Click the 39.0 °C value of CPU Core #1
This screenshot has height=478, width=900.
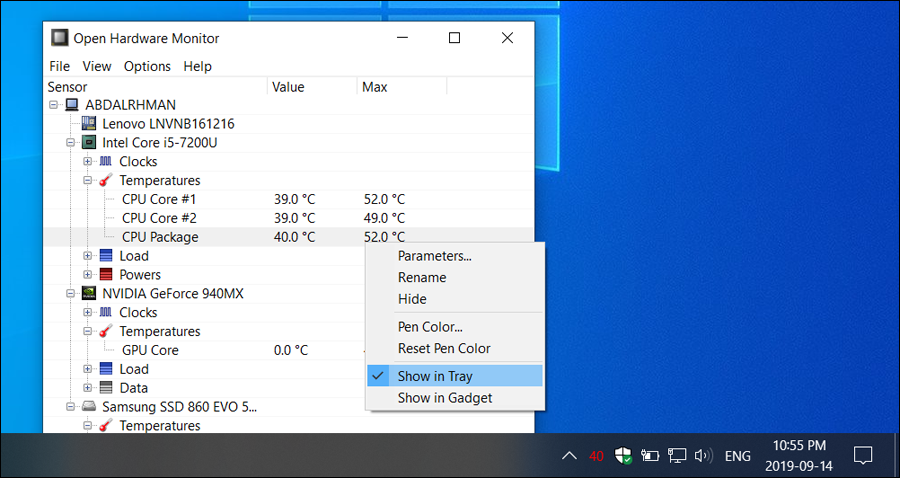294,199
